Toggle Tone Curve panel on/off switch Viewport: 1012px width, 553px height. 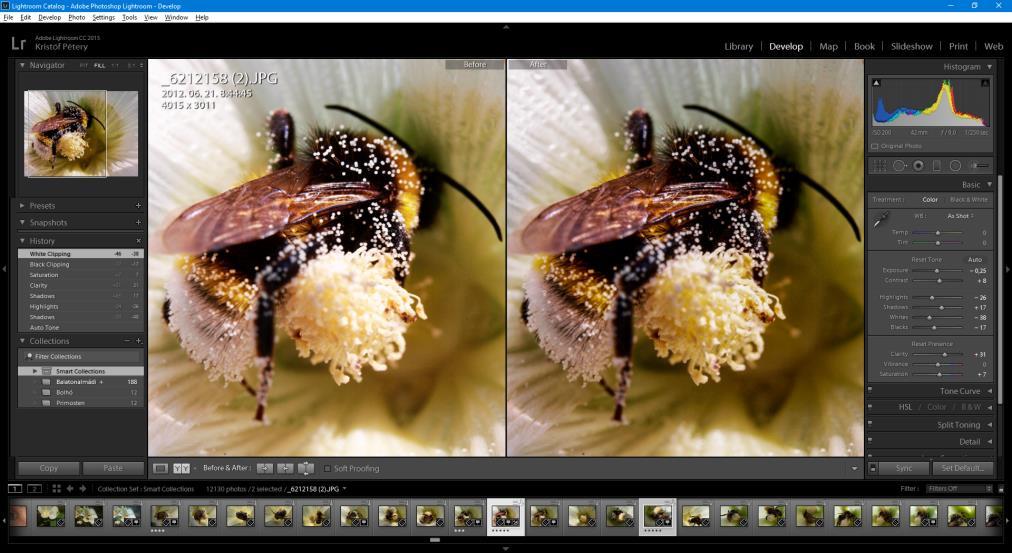tap(870, 390)
